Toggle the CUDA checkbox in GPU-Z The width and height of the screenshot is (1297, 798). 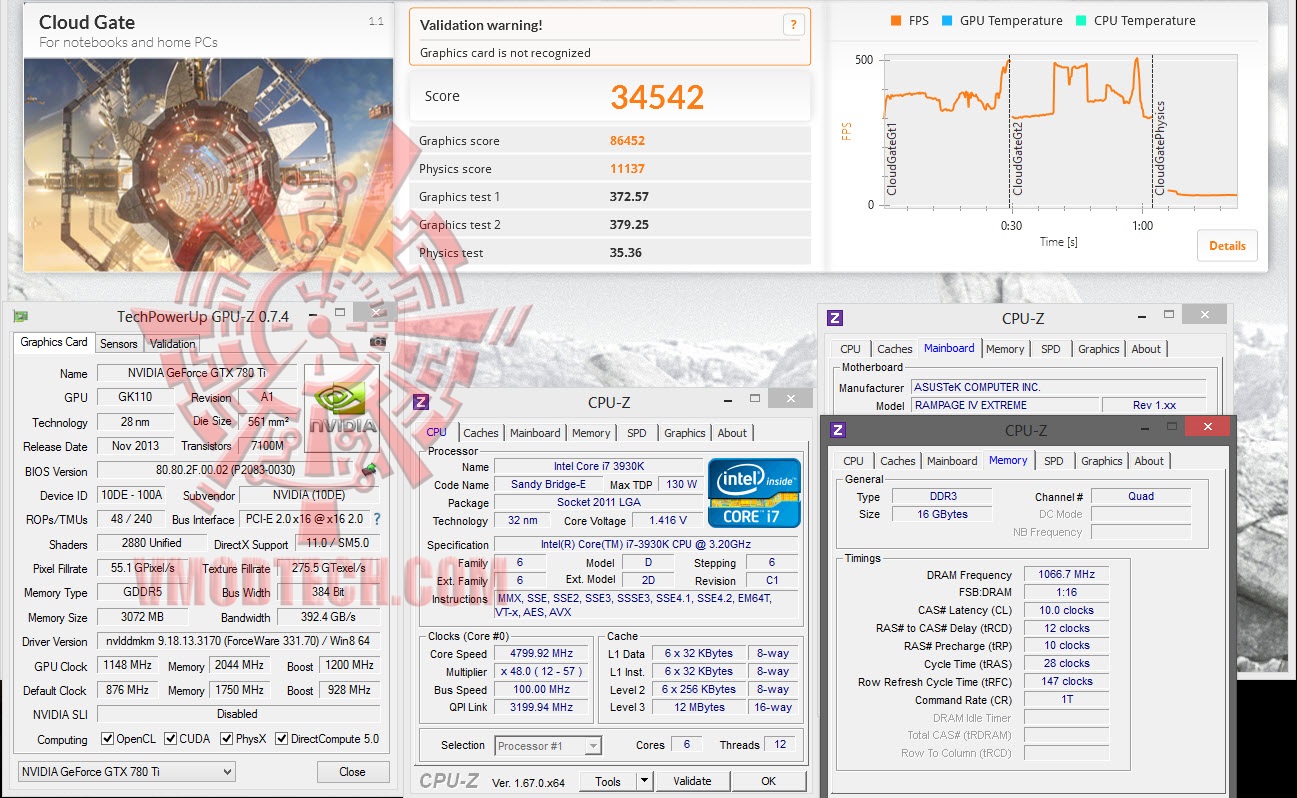click(x=171, y=740)
